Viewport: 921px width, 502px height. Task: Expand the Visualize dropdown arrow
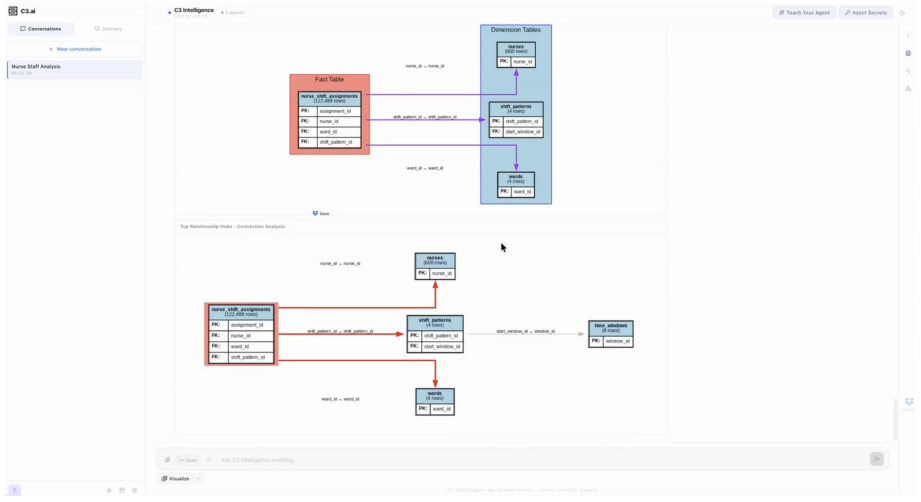pos(198,479)
